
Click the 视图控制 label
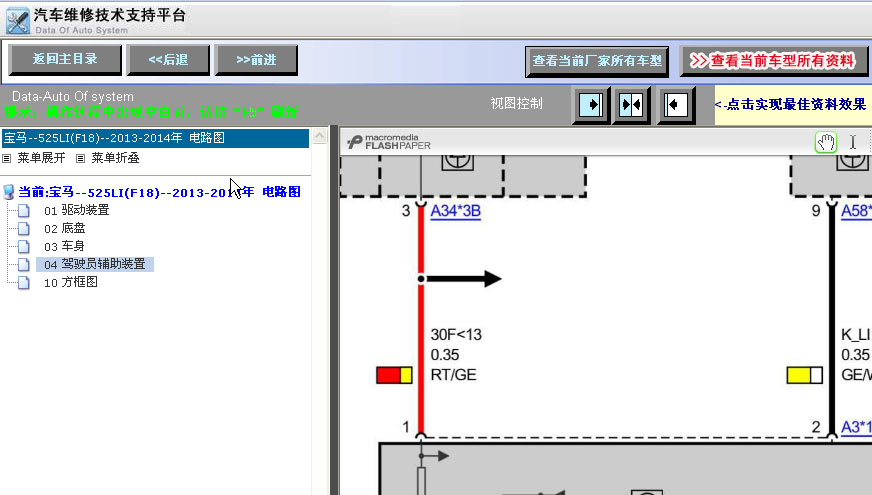coord(516,103)
